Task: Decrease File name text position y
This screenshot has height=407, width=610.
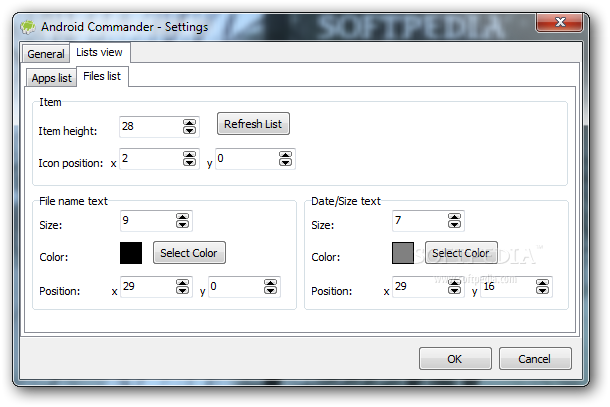Action: [x=271, y=291]
